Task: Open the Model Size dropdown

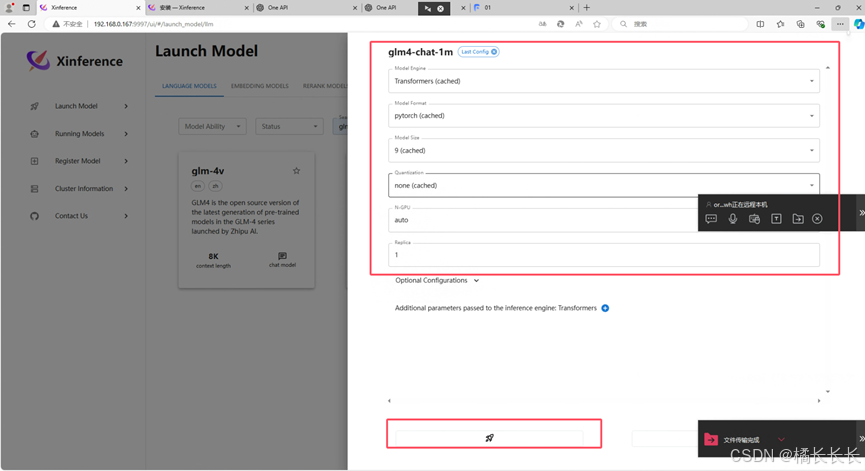Action: point(604,151)
